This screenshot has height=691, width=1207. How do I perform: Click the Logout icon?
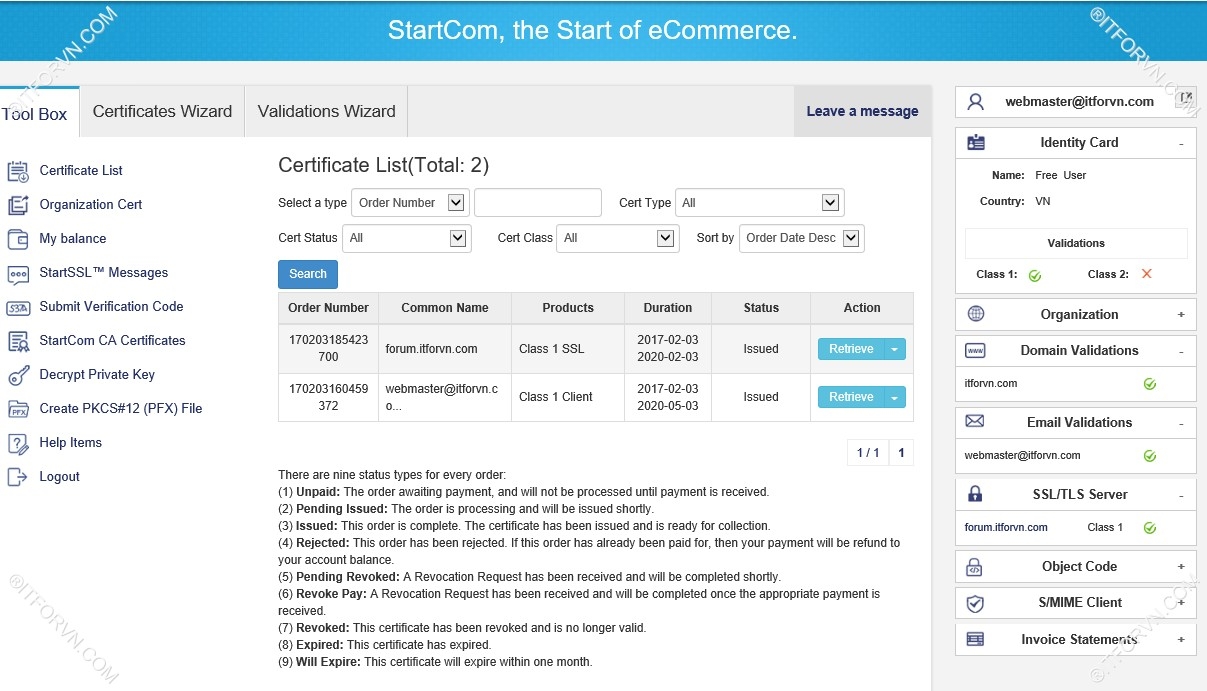tap(18, 477)
